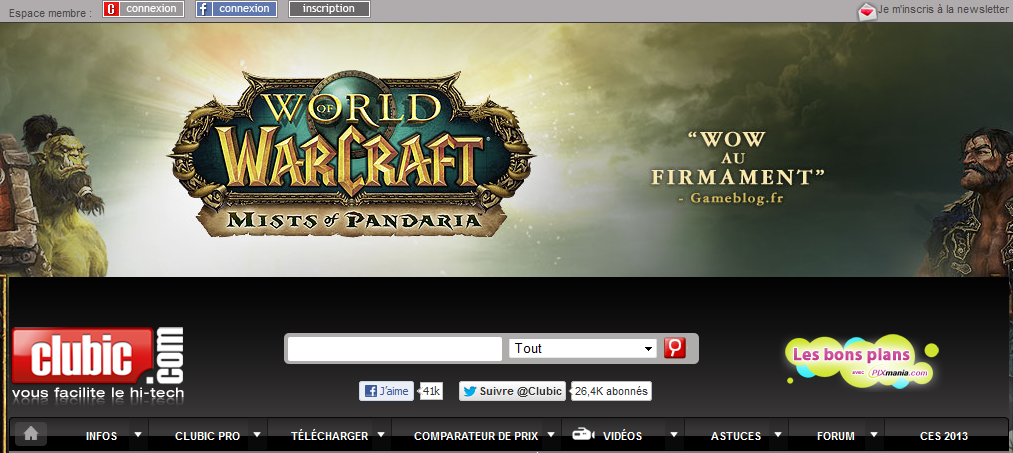The height and width of the screenshot is (453, 1013).
Task: Open the CES 2013 menu item
Action: point(944,436)
